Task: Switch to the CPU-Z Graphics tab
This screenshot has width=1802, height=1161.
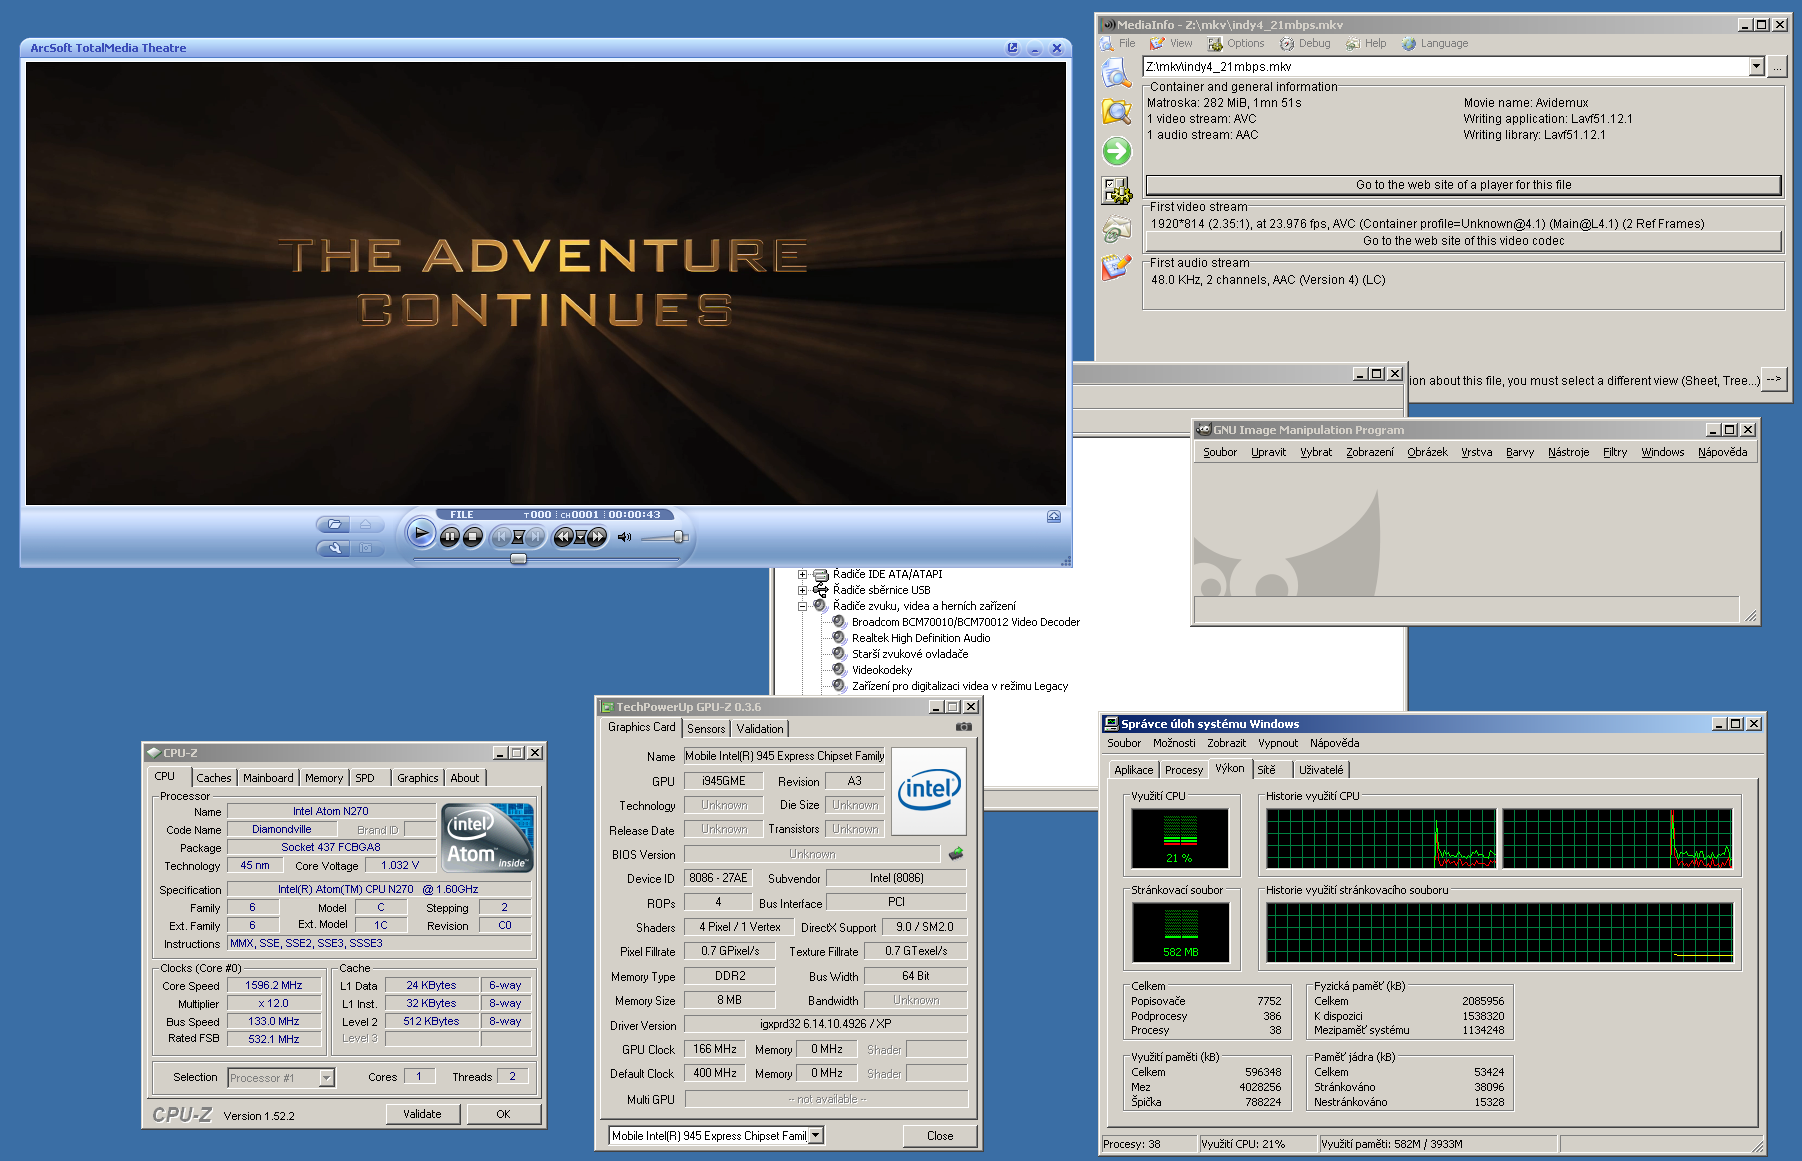Action: click(x=417, y=778)
